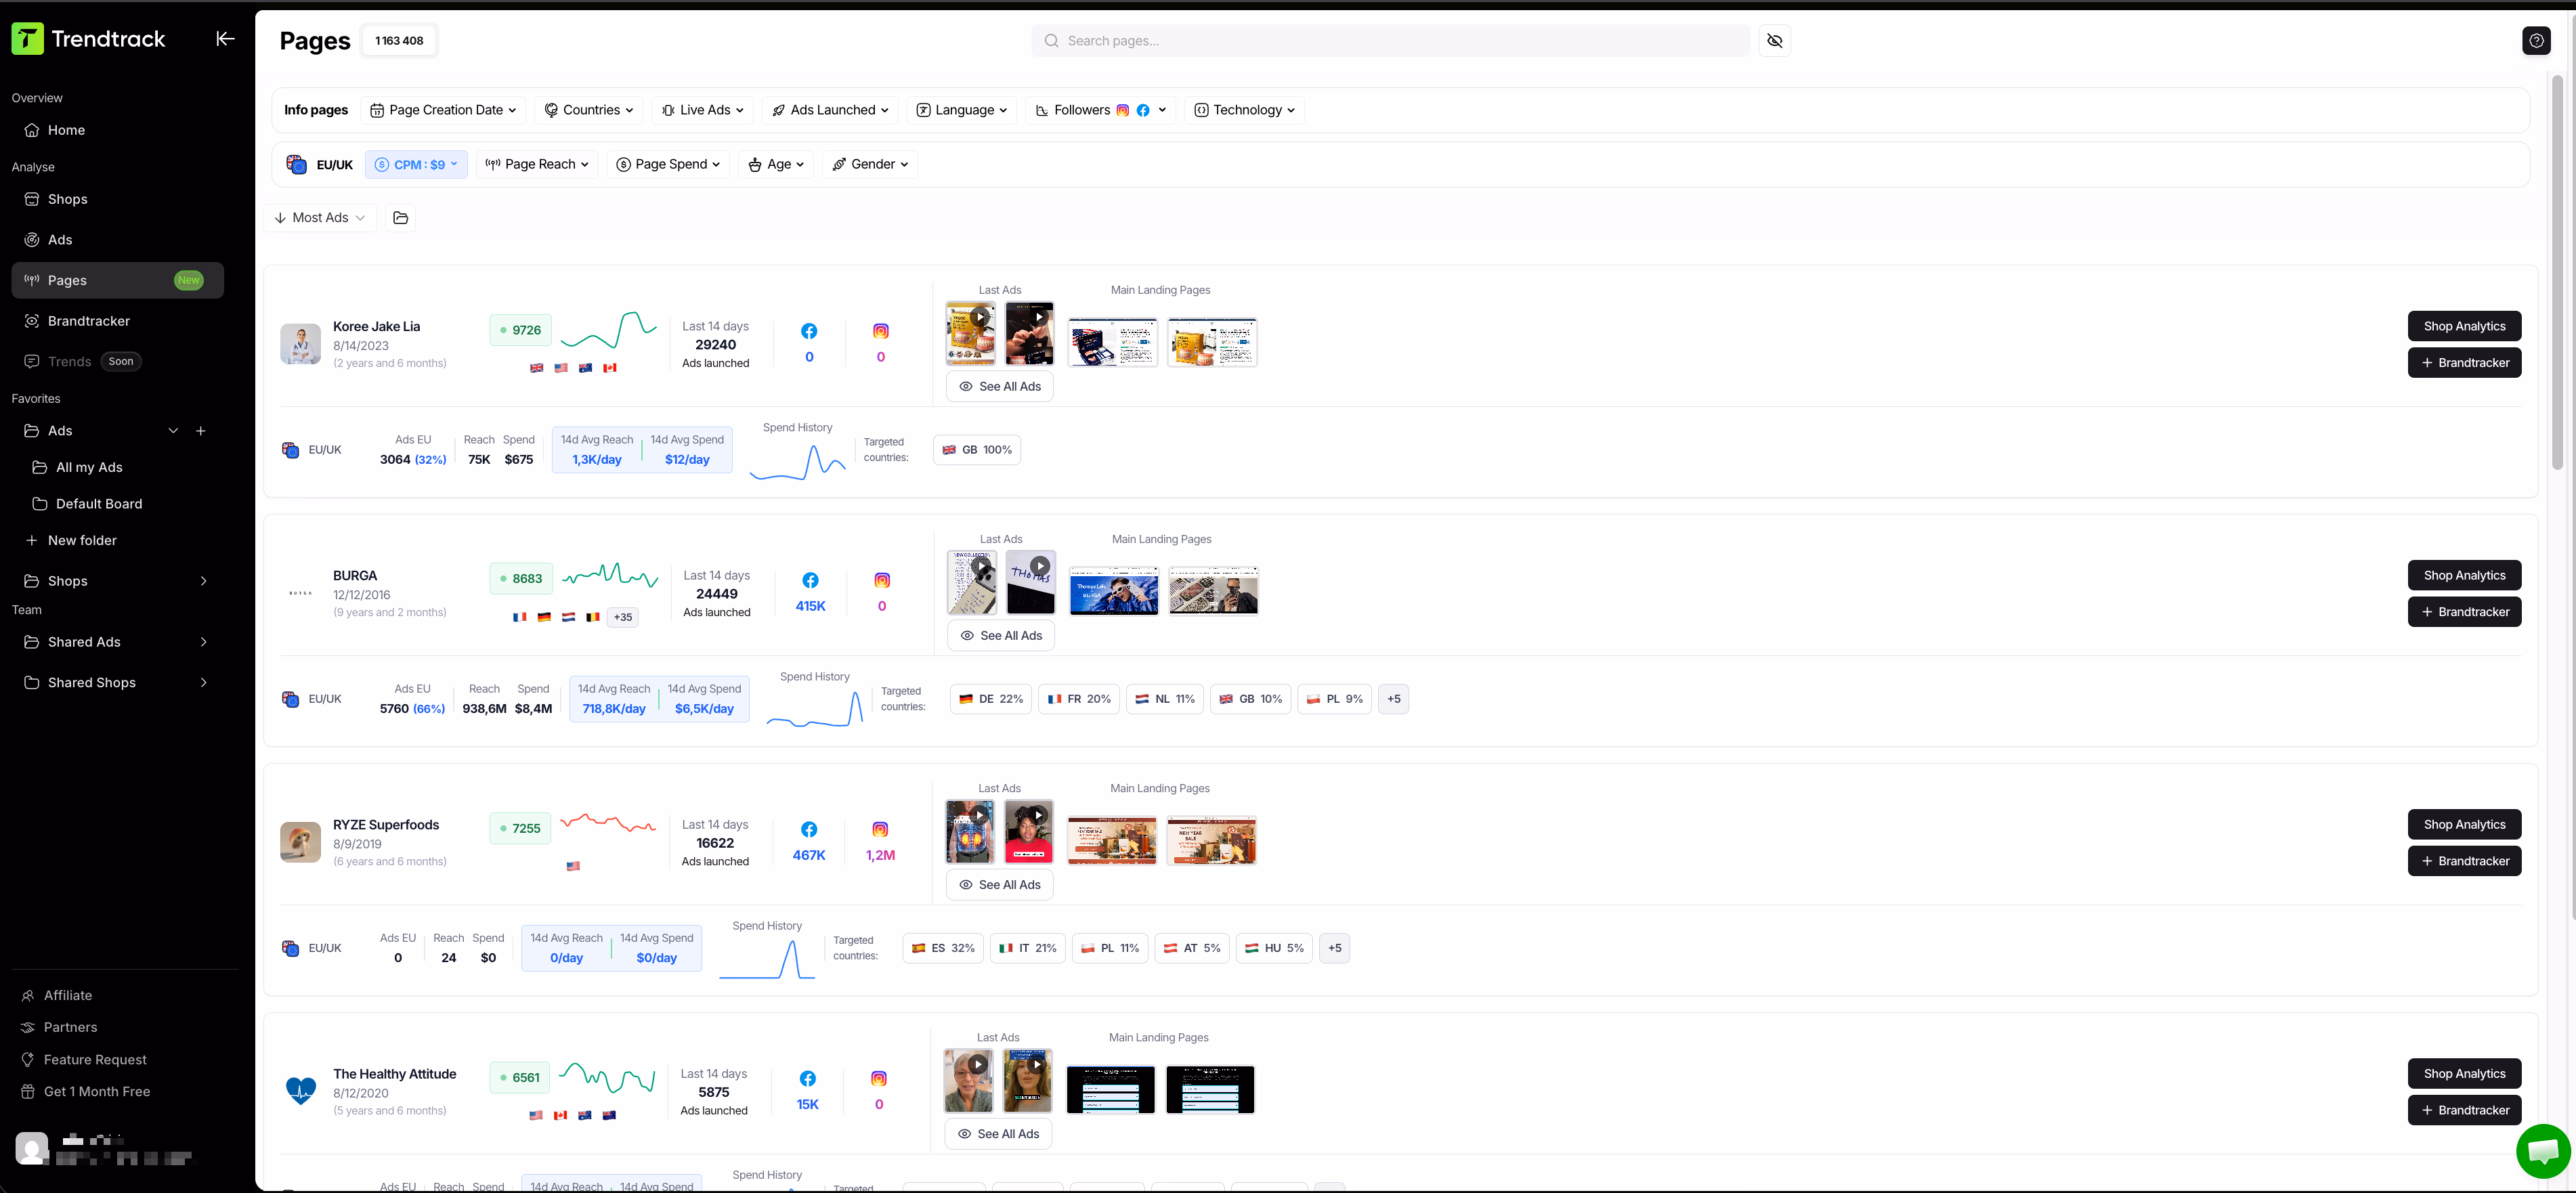This screenshot has height=1193, width=2576.
Task: Expand the Gender filter options
Action: tap(870, 164)
